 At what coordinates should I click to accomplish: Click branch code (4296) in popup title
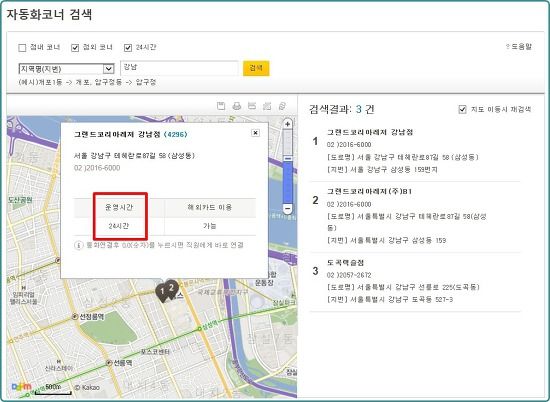[x=176, y=134]
